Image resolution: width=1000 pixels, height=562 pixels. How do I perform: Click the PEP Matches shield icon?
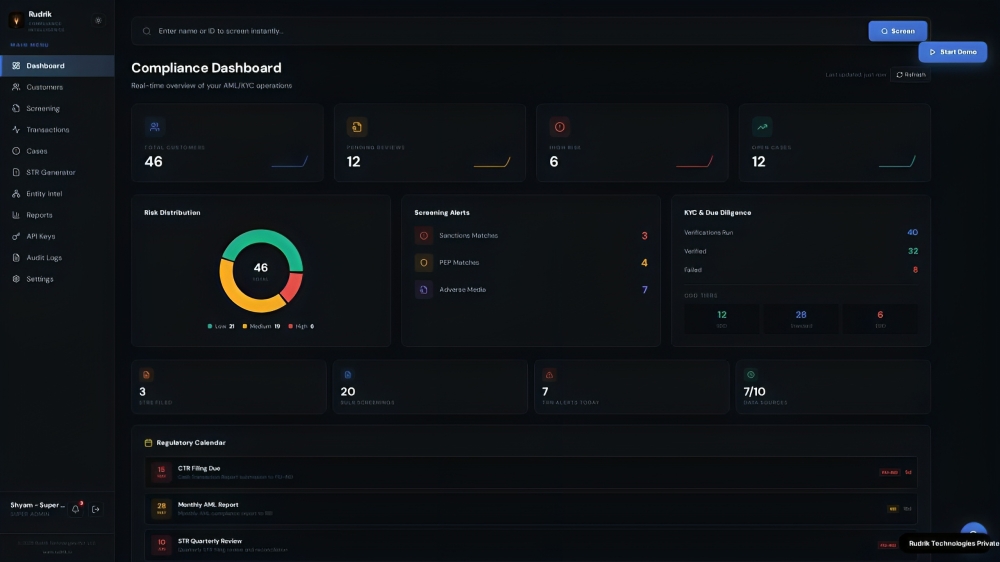click(x=423, y=262)
